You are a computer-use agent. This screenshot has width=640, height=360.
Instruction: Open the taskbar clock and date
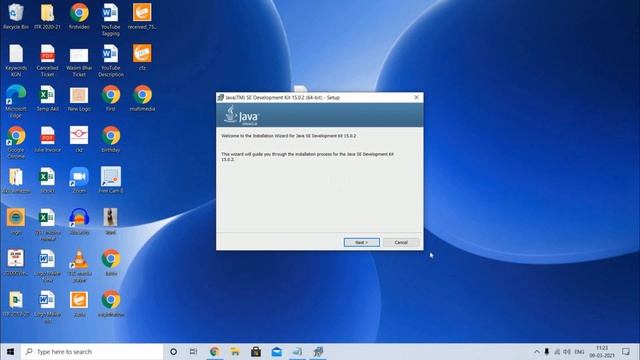(x=602, y=351)
